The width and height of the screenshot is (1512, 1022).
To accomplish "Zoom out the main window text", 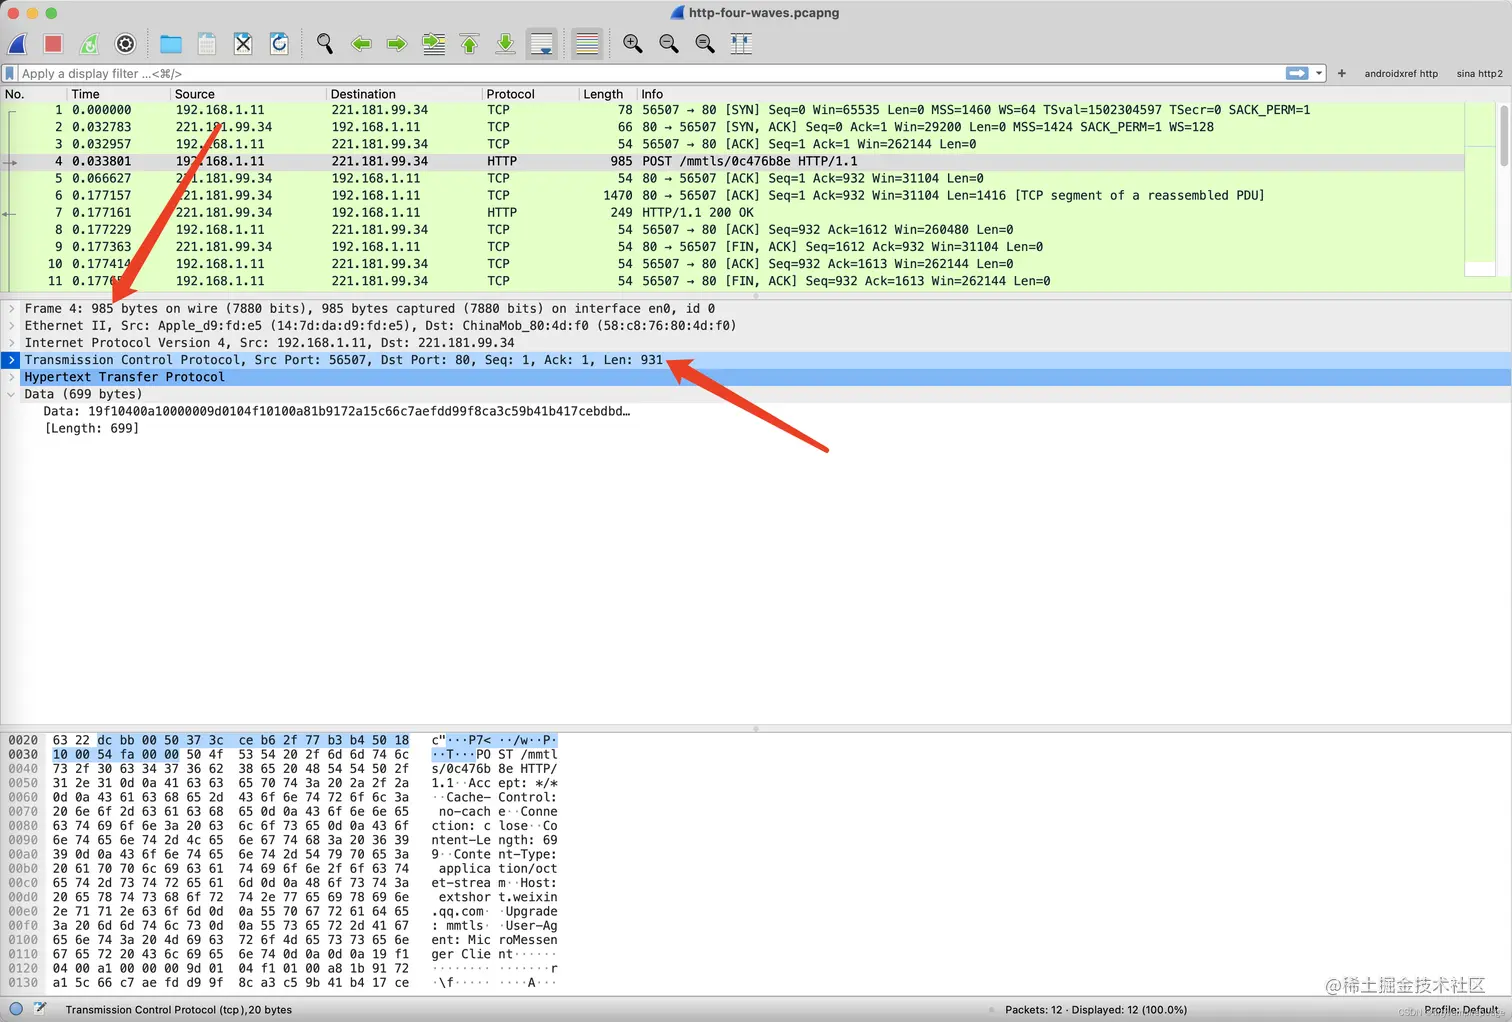I will [668, 43].
